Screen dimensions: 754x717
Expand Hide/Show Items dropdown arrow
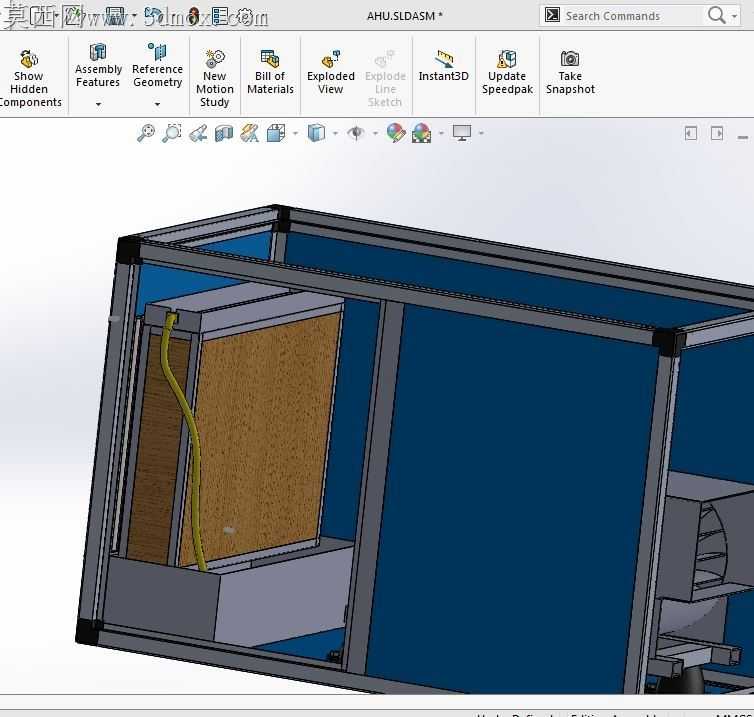[375, 133]
